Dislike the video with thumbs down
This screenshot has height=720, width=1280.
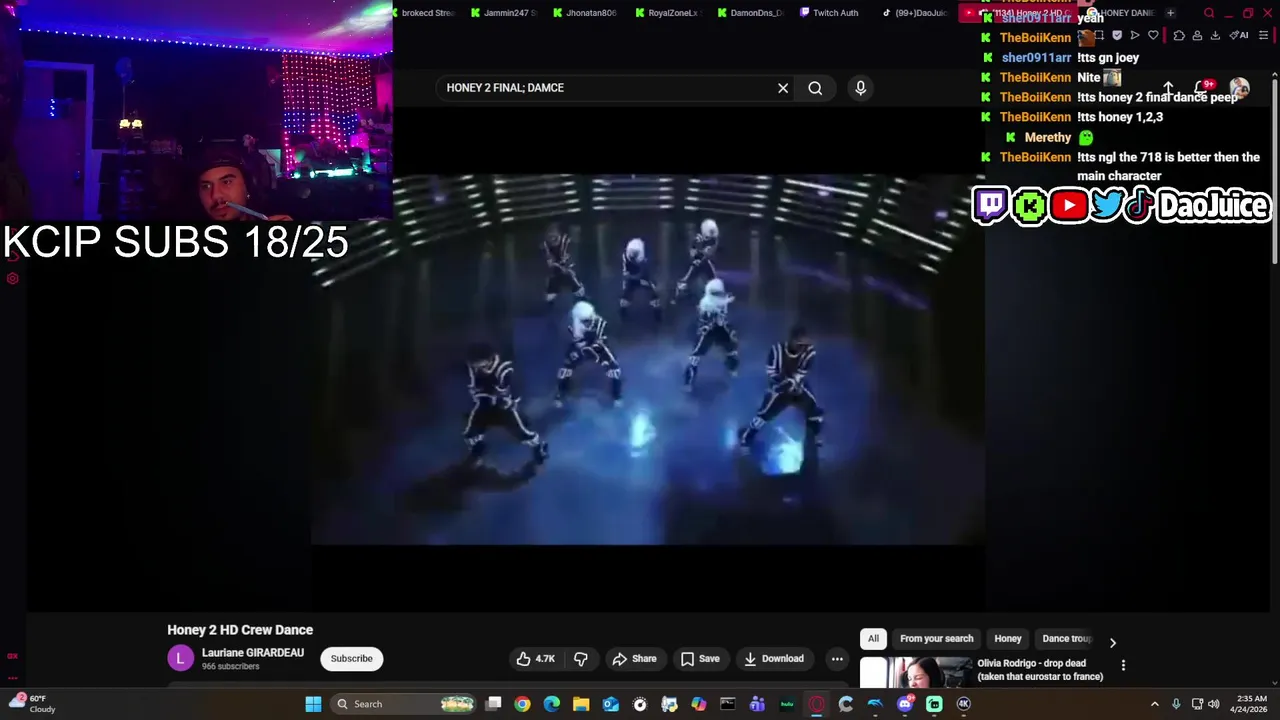click(581, 658)
